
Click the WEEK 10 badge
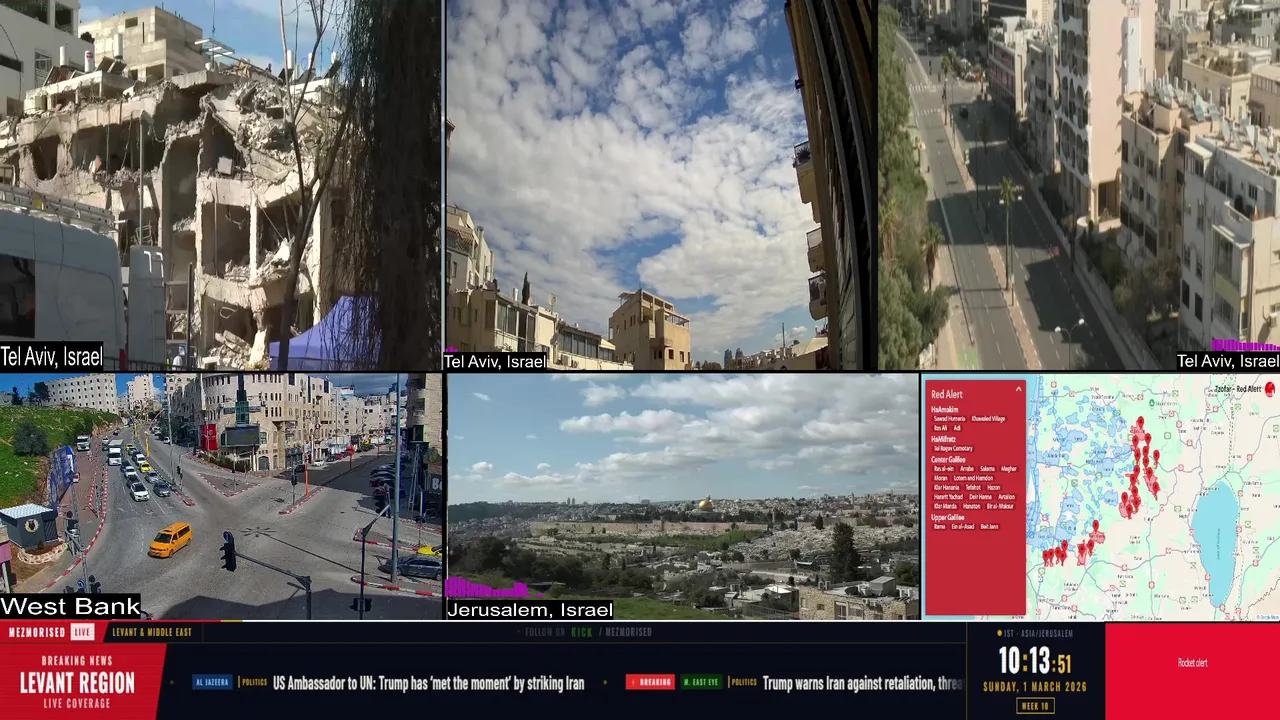1035,706
